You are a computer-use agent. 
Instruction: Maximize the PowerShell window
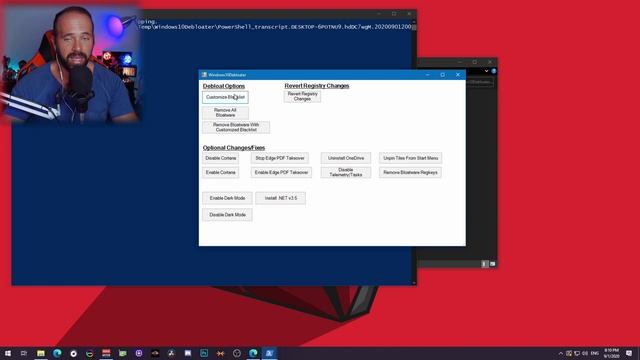pyautogui.click(x=394, y=13)
